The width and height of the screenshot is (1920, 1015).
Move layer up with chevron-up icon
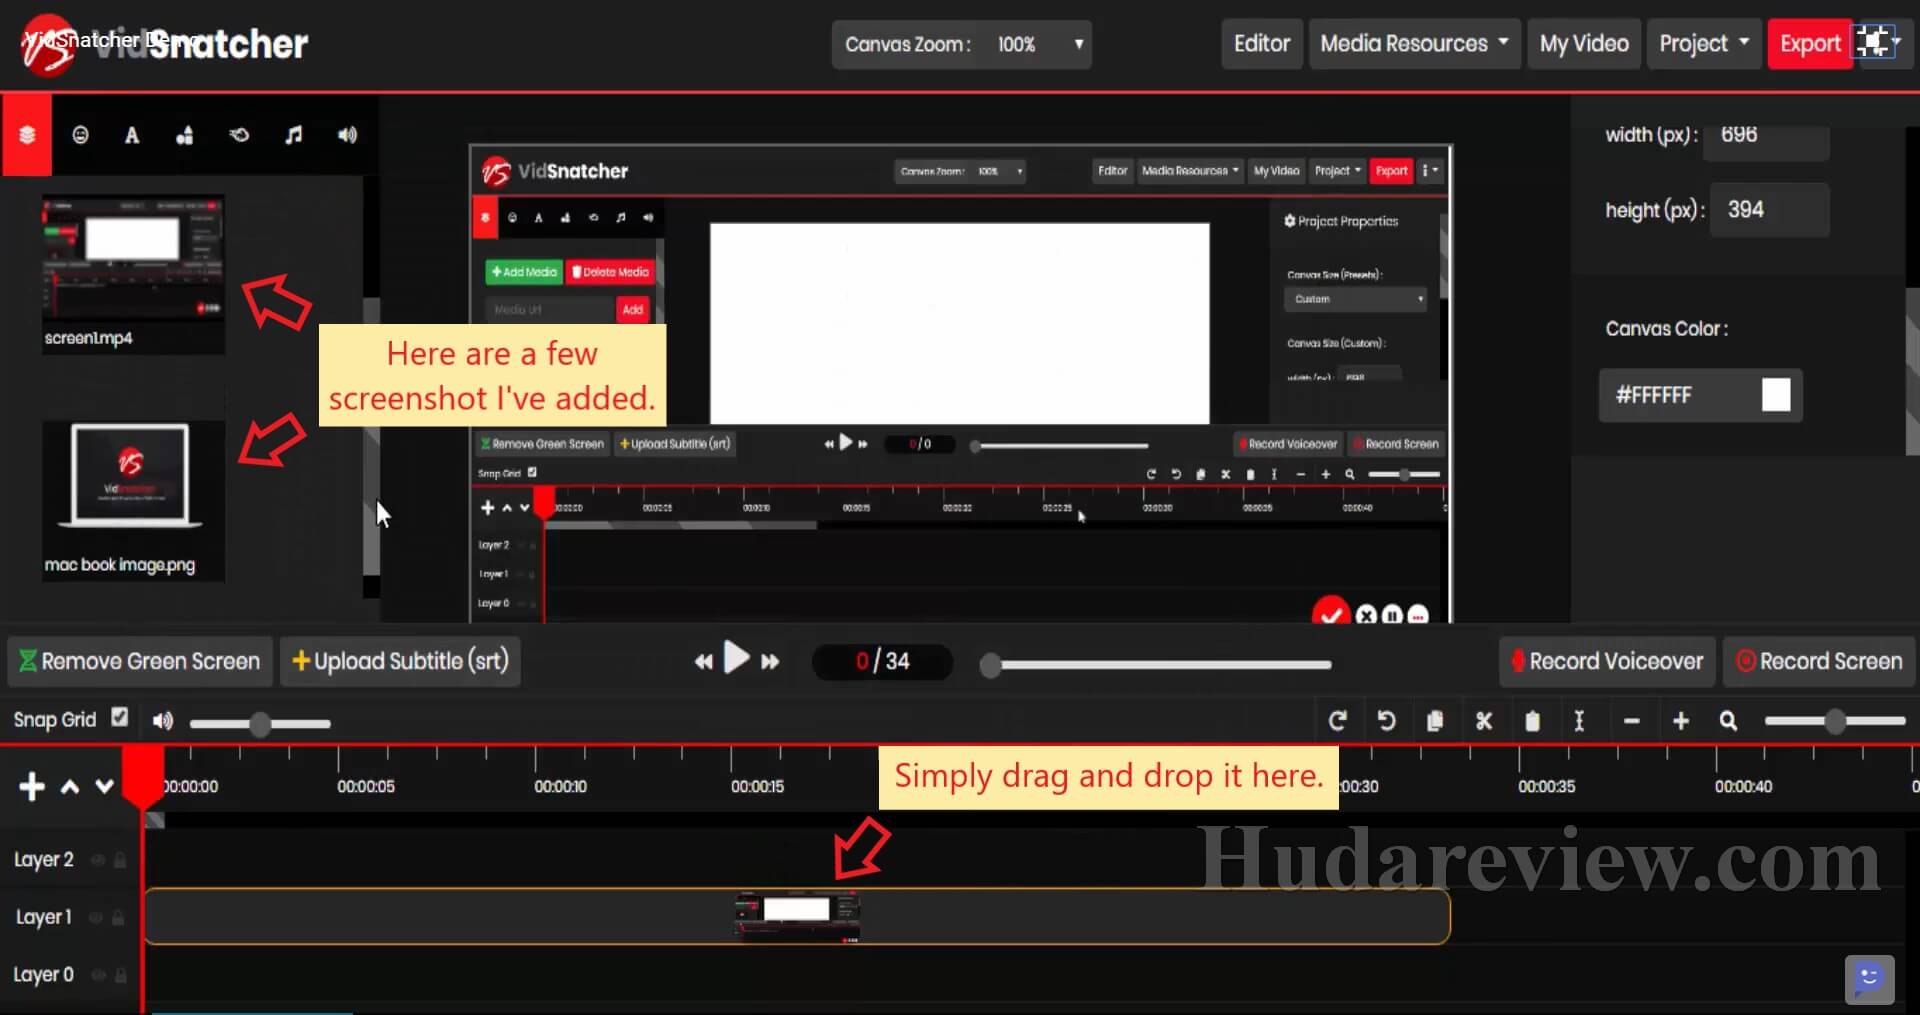pos(70,787)
